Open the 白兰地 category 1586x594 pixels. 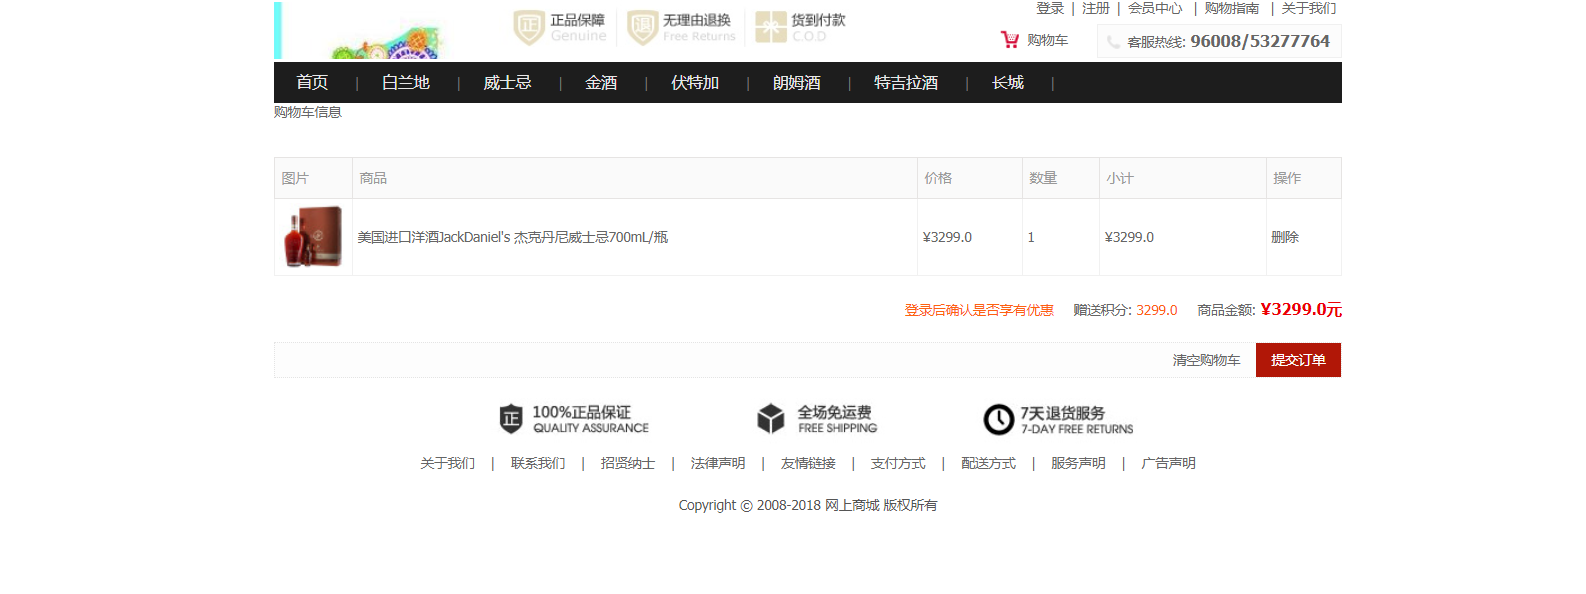click(x=406, y=83)
